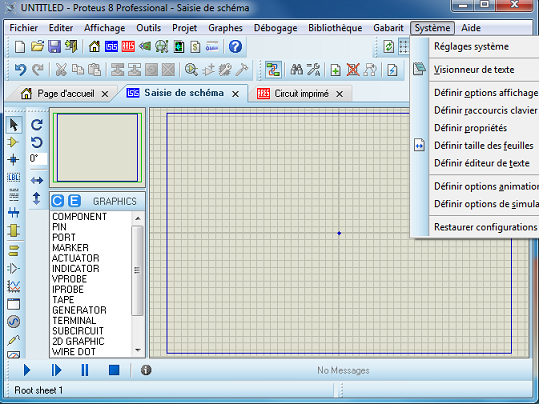Viewport: 539px width, 404px height.
Task: Select the Wire Label LBL tool
Action: tap(14, 177)
